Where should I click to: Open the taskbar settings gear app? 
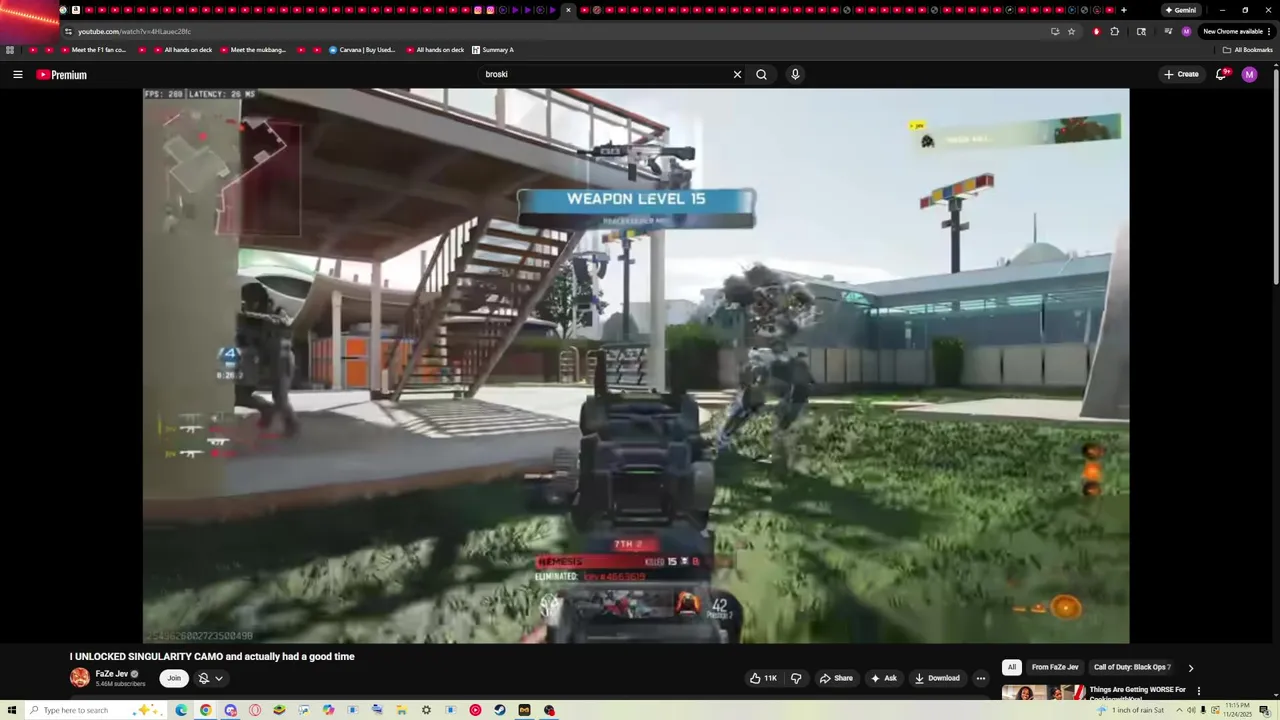pyautogui.click(x=426, y=710)
